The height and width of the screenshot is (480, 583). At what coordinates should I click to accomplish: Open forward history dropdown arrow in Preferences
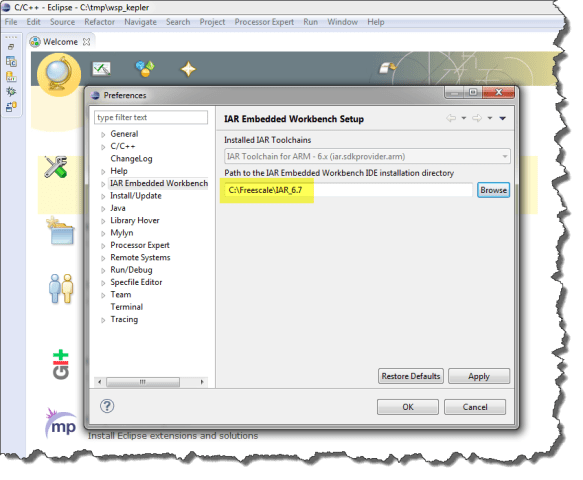coord(490,118)
